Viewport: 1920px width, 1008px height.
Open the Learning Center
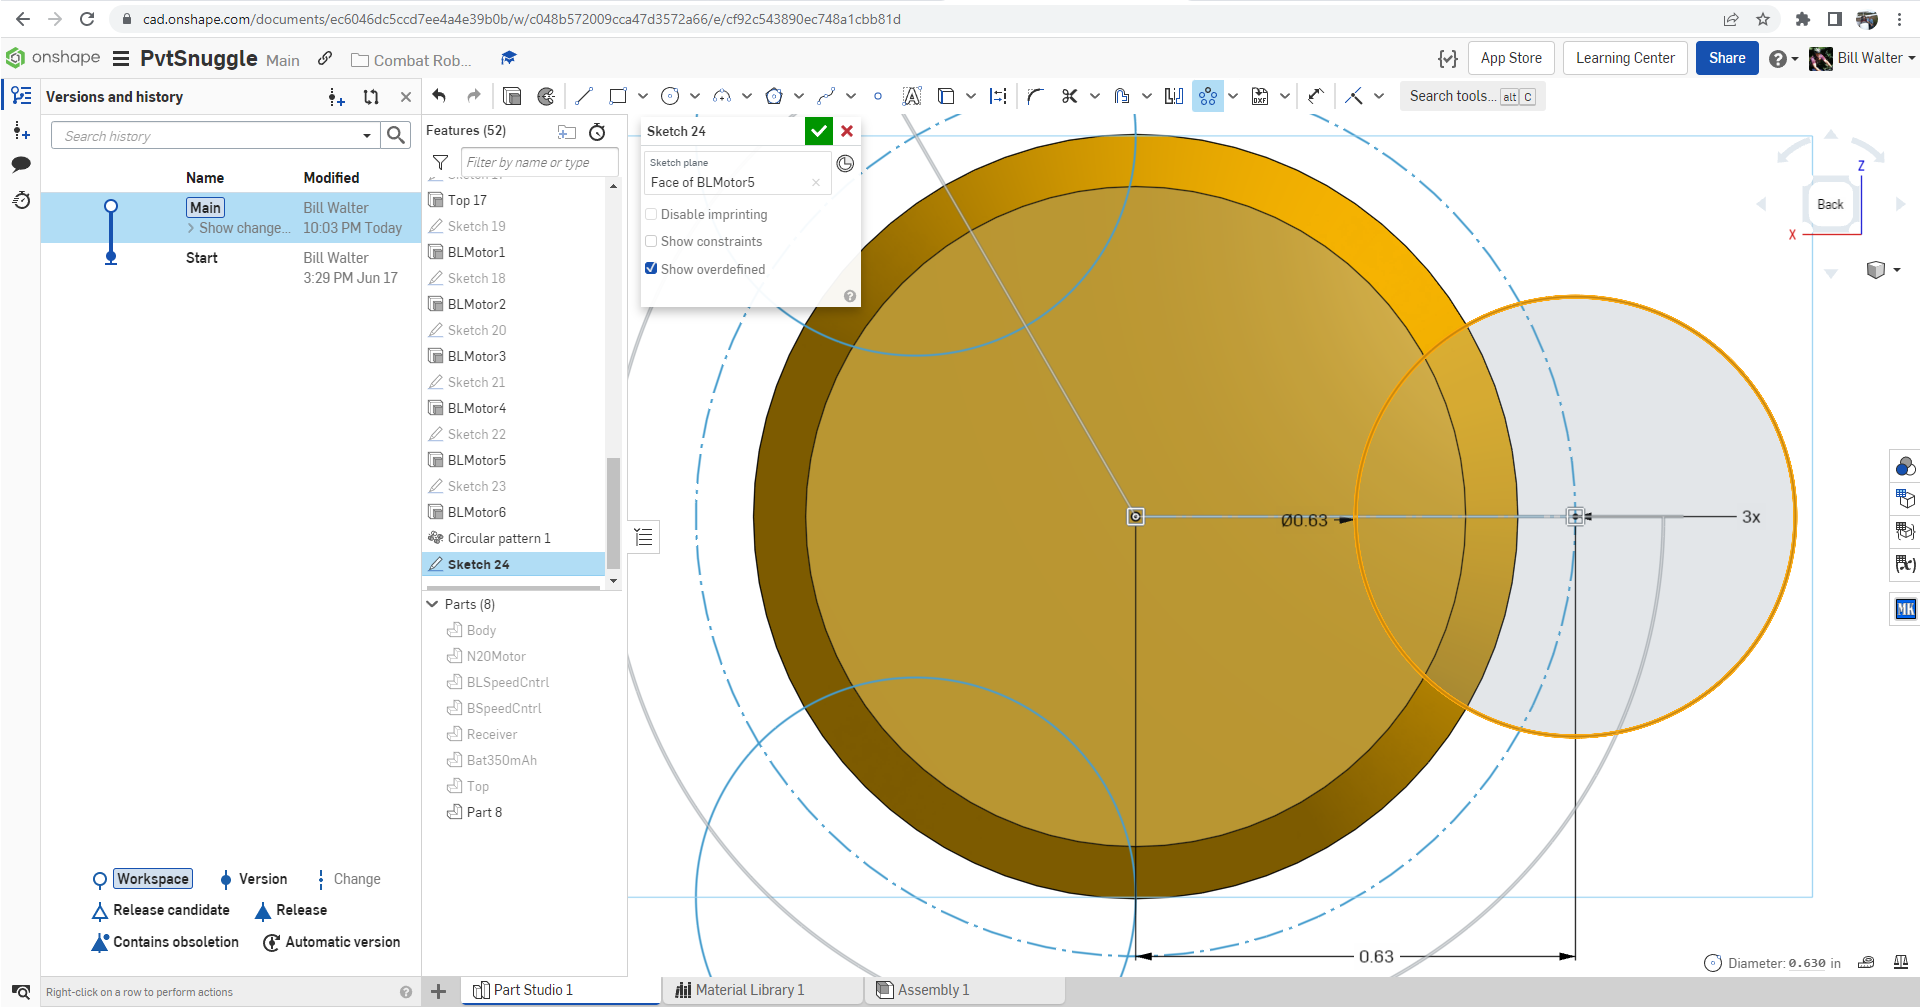point(1625,58)
